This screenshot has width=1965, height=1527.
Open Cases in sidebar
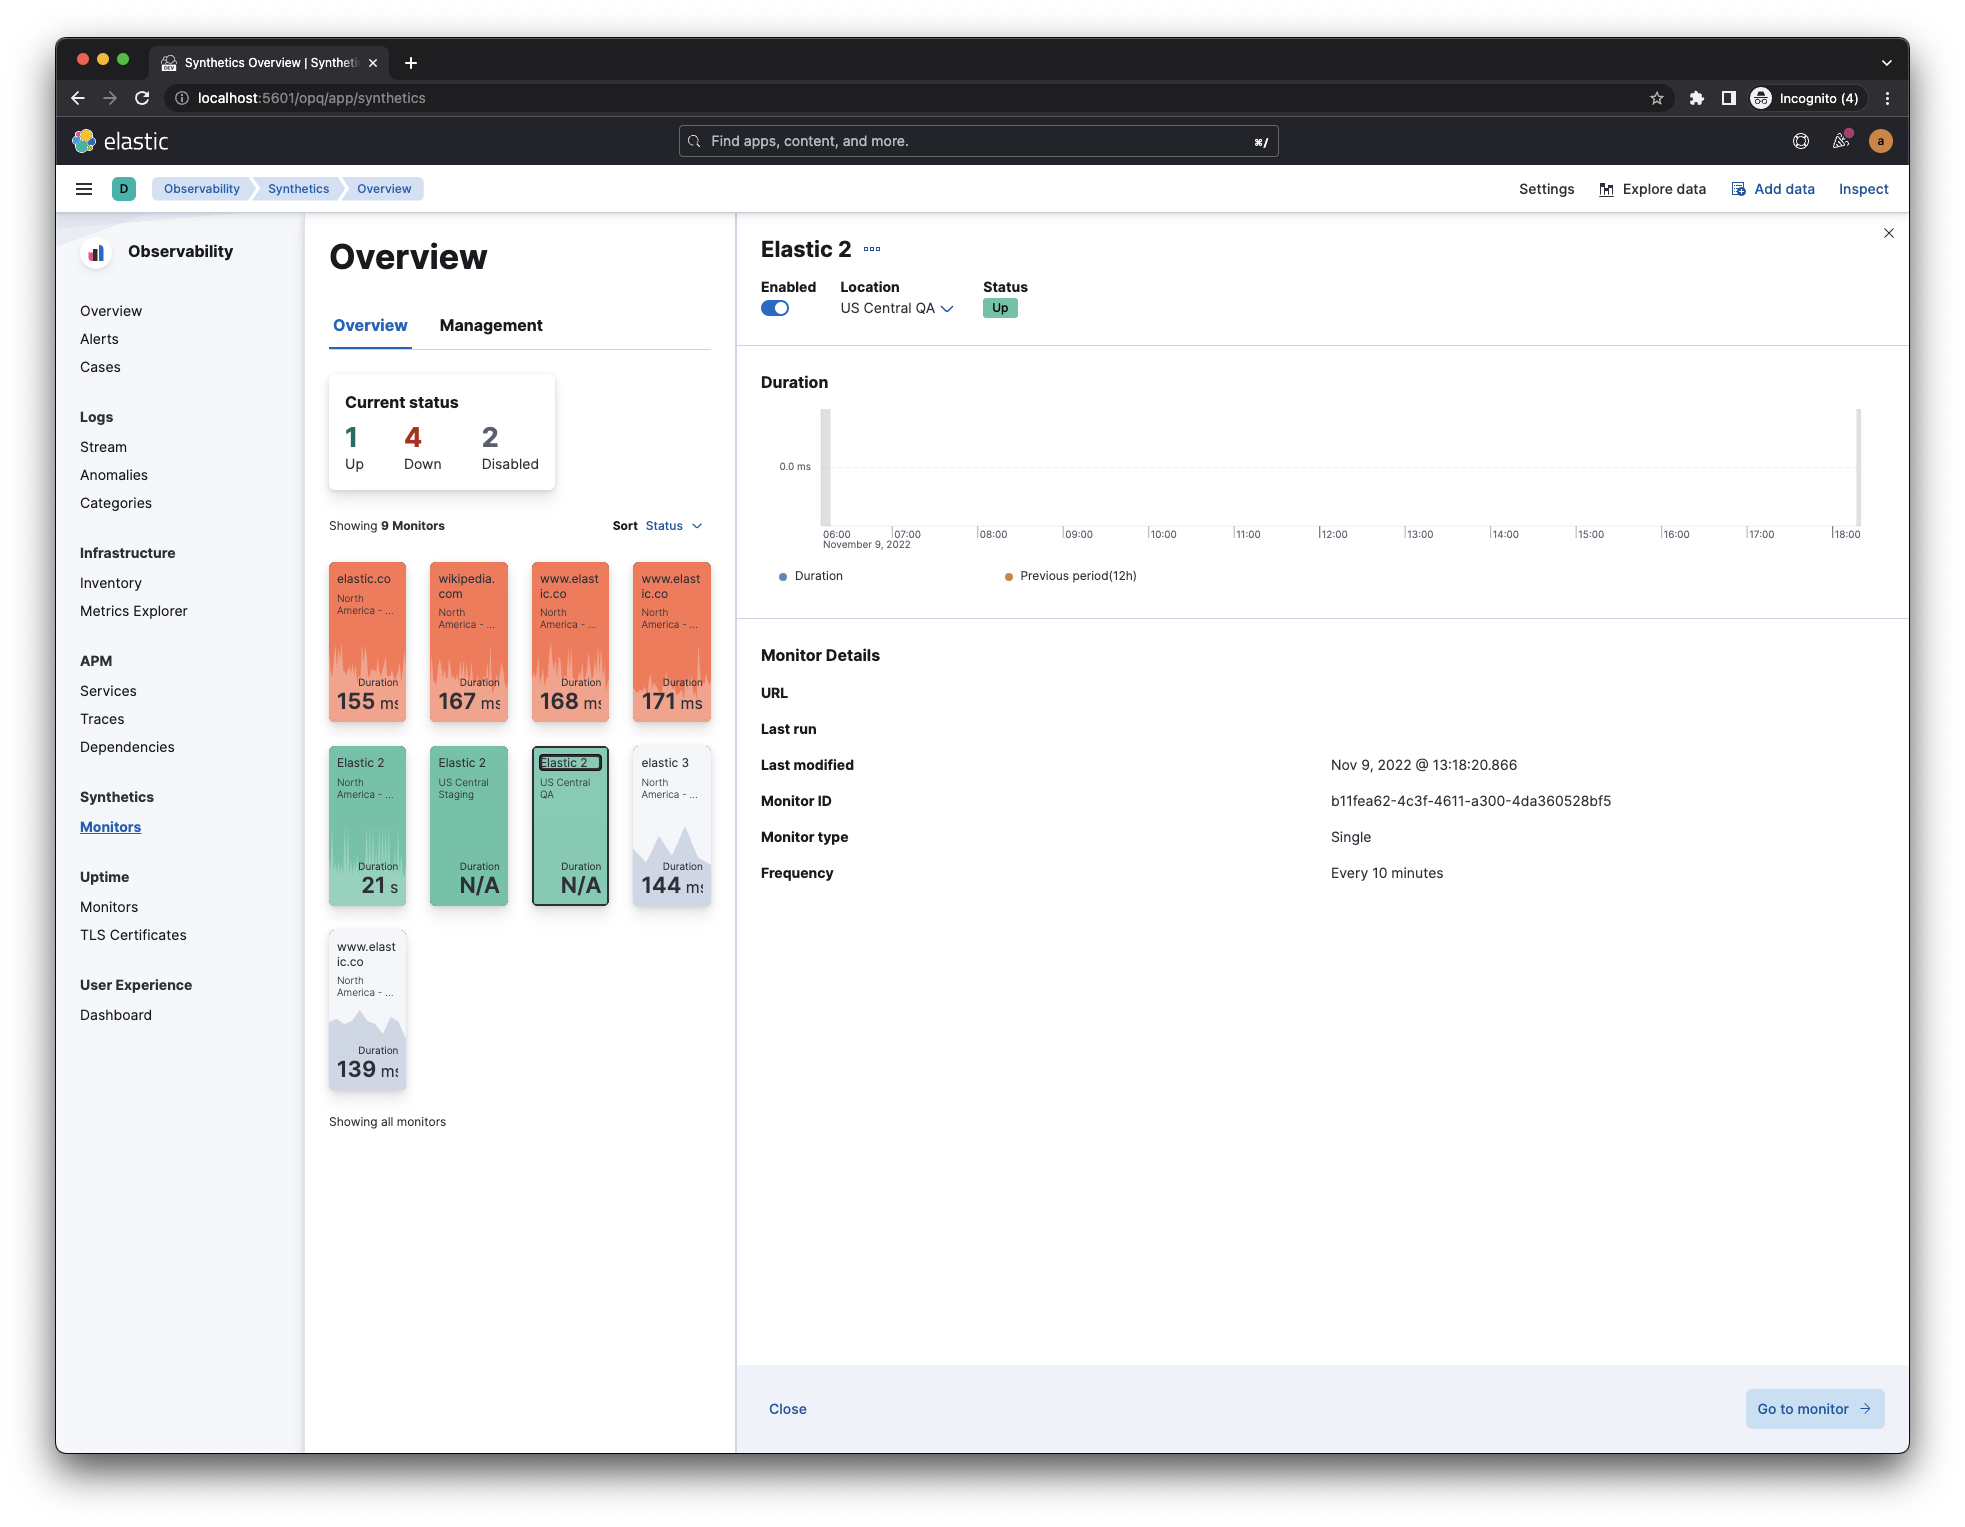point(100,367)
